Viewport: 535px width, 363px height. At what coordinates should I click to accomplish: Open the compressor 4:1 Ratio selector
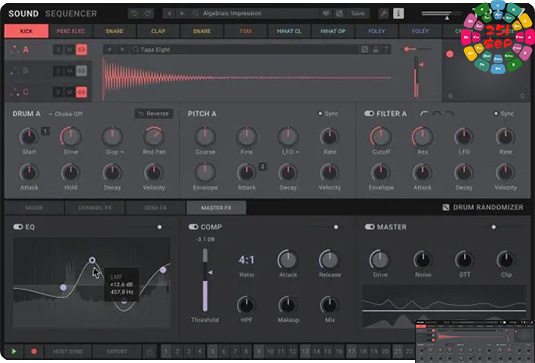tap(246, 260)
